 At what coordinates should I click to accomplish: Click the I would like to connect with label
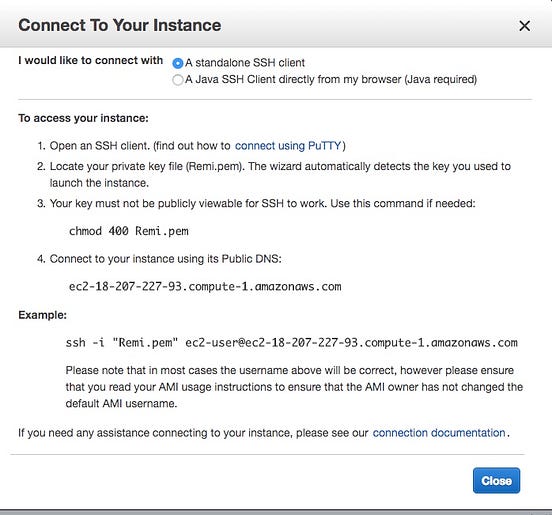(90, 61)
